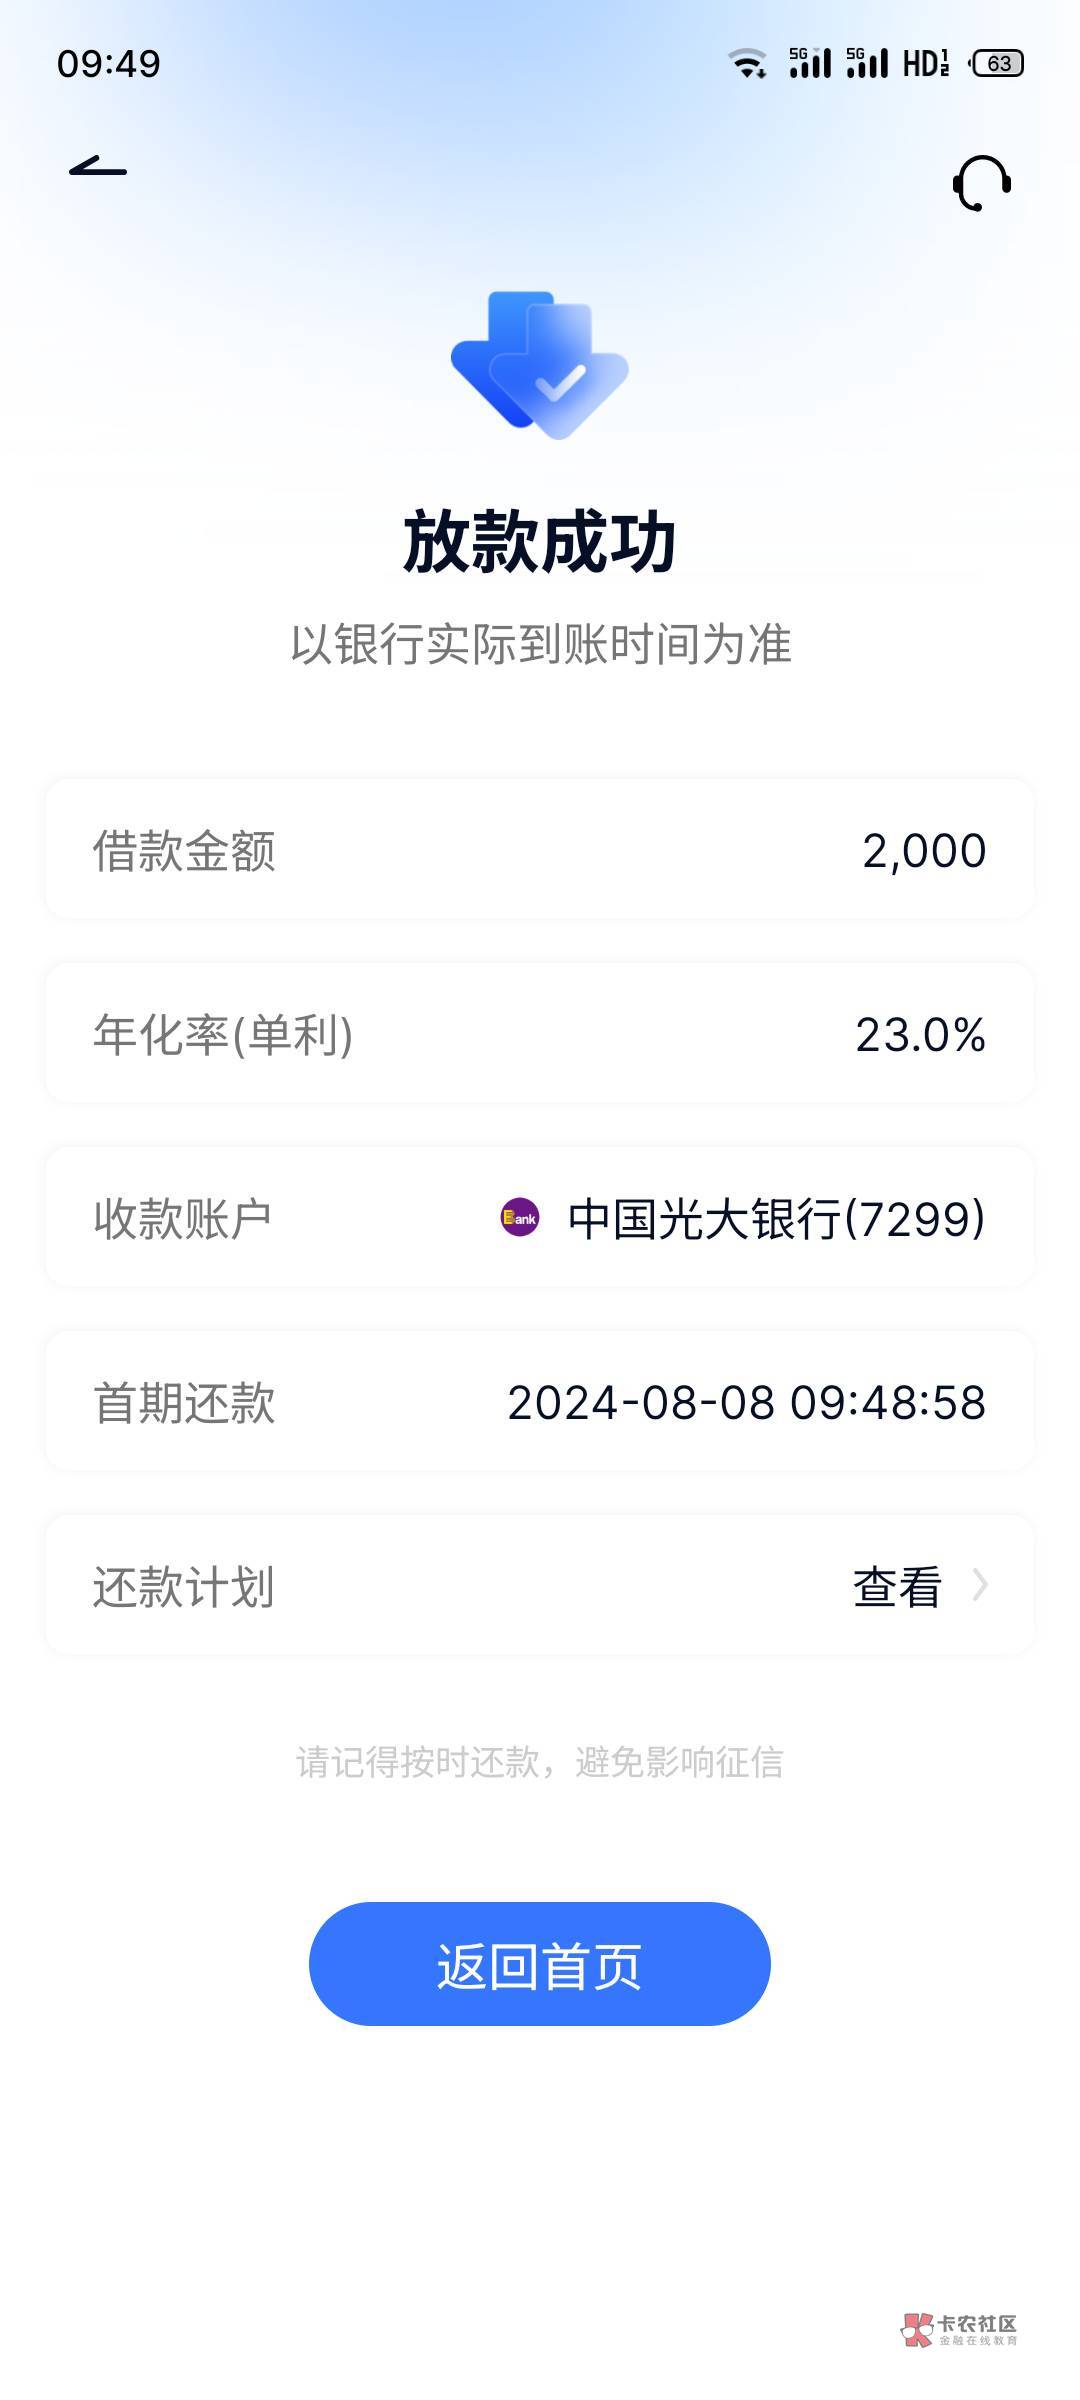Screen dimensions: 1080x2400
Task: Tap the battery level indicator
Action: pyautogui.click(x=997, y=64)
